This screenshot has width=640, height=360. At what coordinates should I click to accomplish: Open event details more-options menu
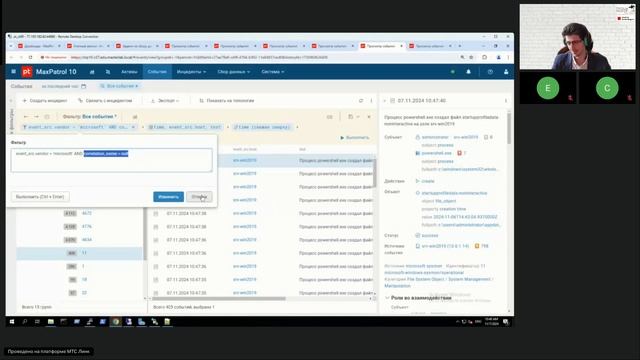[x=506, y=100]
